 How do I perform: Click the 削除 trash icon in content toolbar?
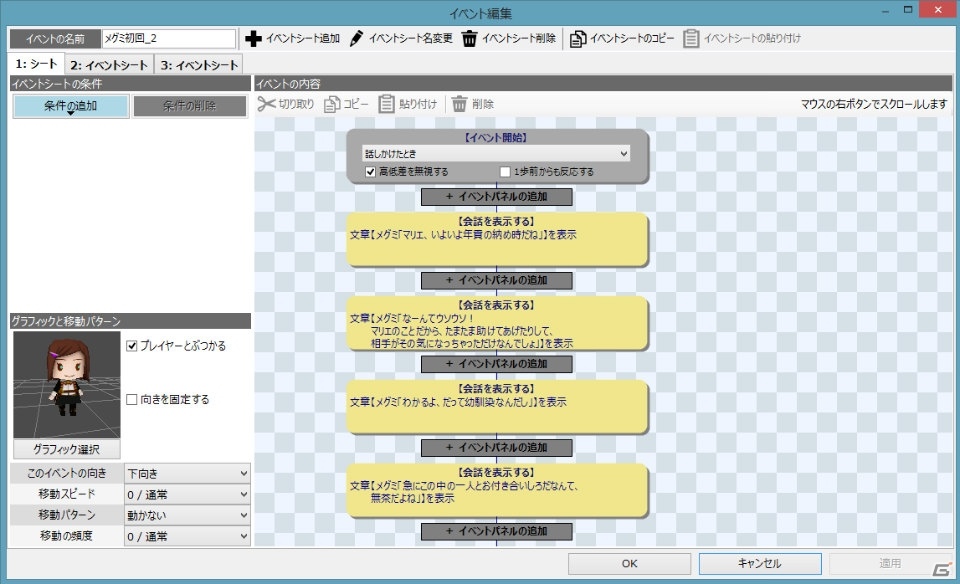coord(459,104)
